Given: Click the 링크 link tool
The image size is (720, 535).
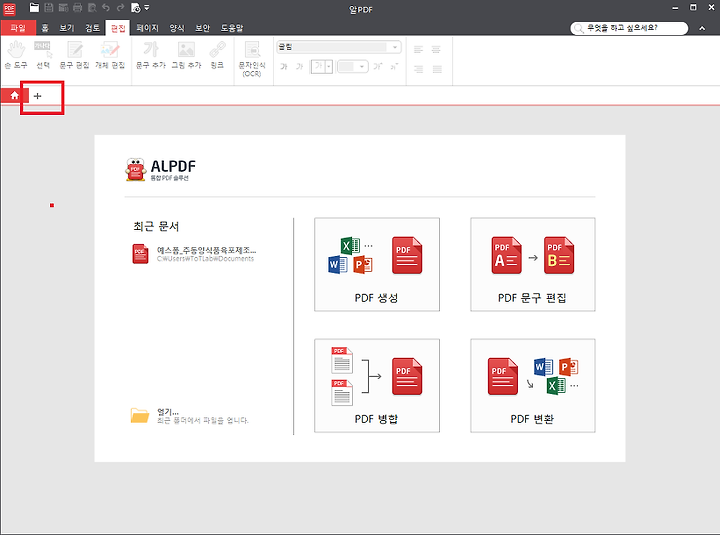Looking at the screenshot, I should [x=217, y=55].
